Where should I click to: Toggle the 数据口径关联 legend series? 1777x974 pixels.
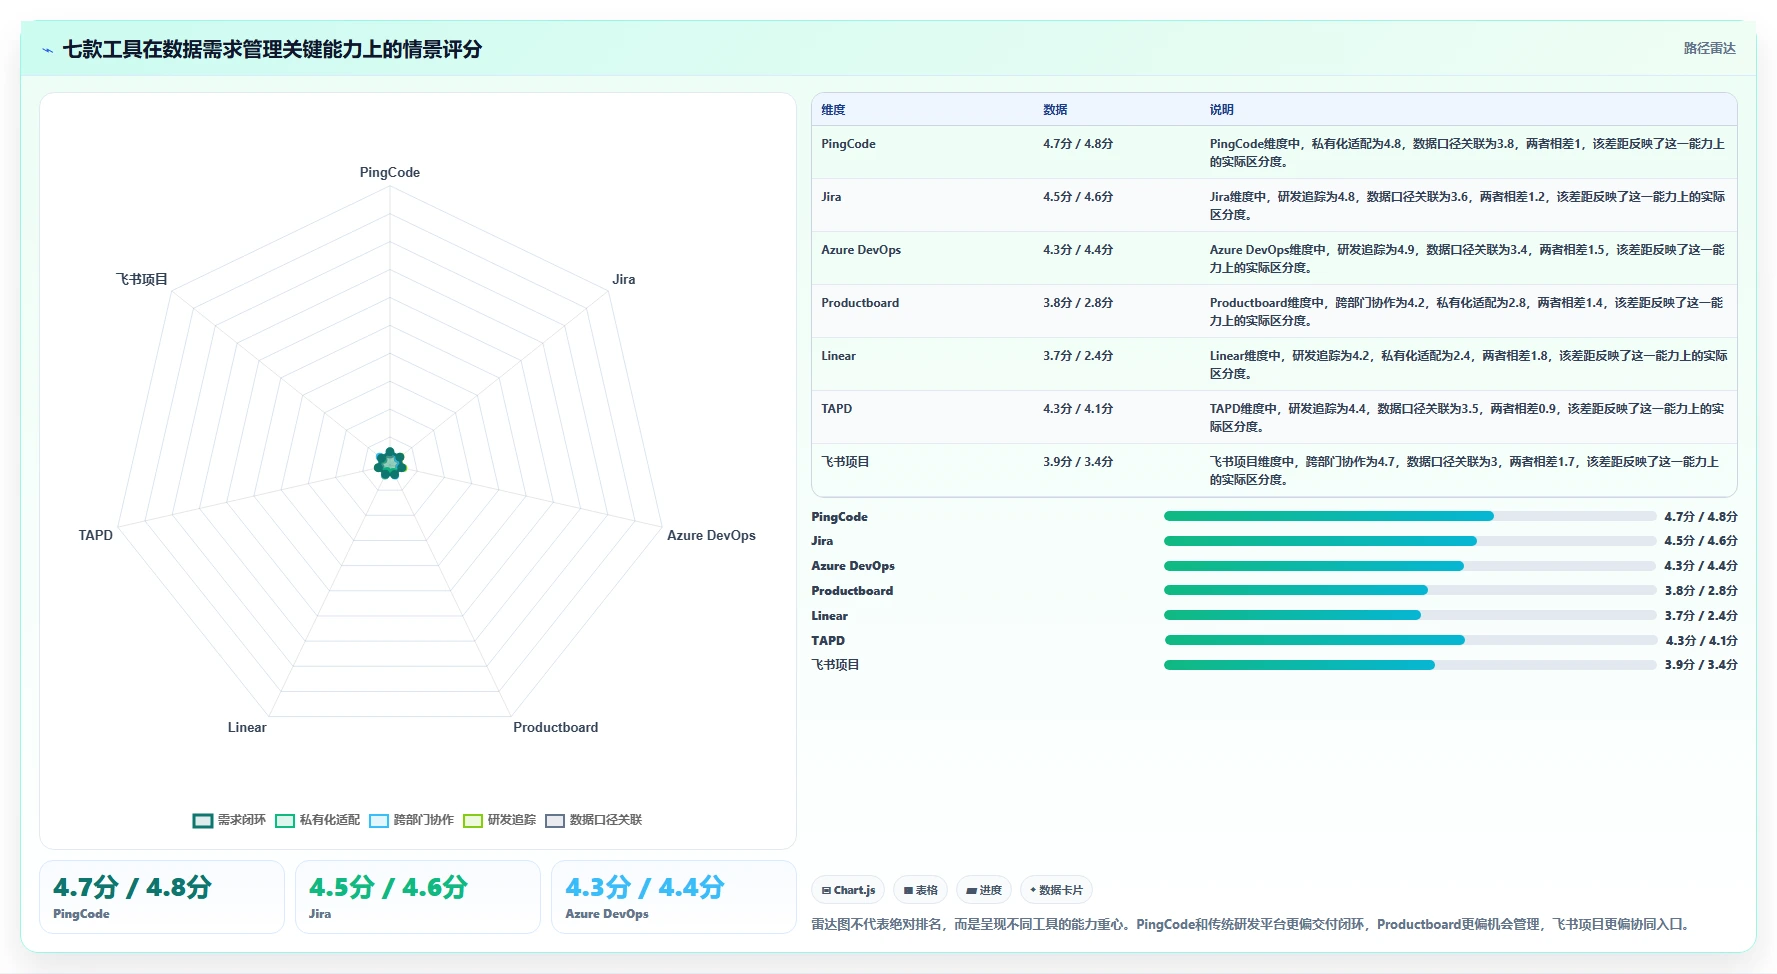tap(593, 820)
